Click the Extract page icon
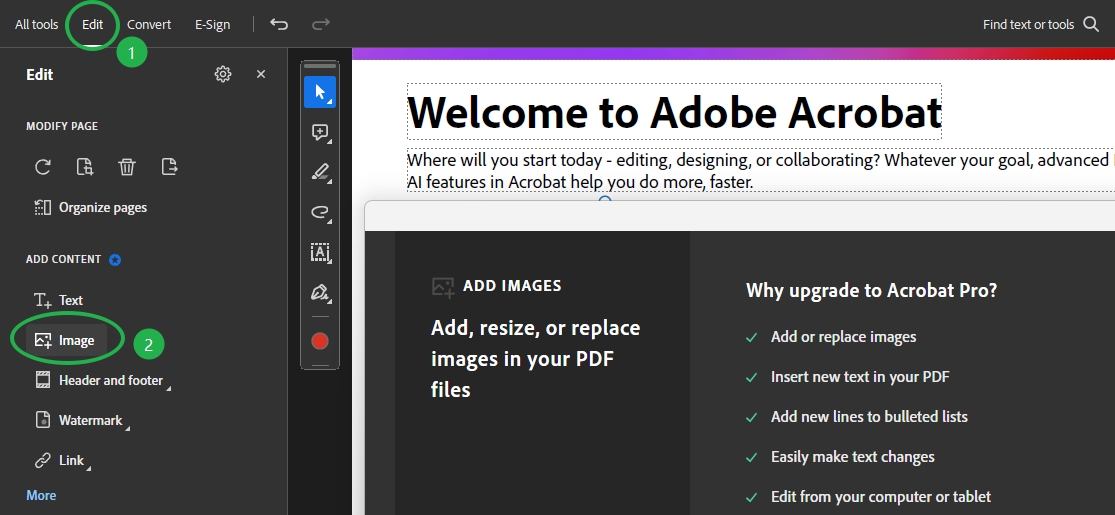1115x515 pixels. tap(169, 167)
